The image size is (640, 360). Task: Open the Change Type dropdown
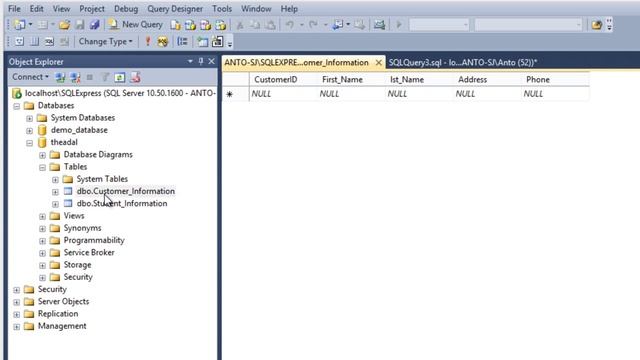[105, 42]
